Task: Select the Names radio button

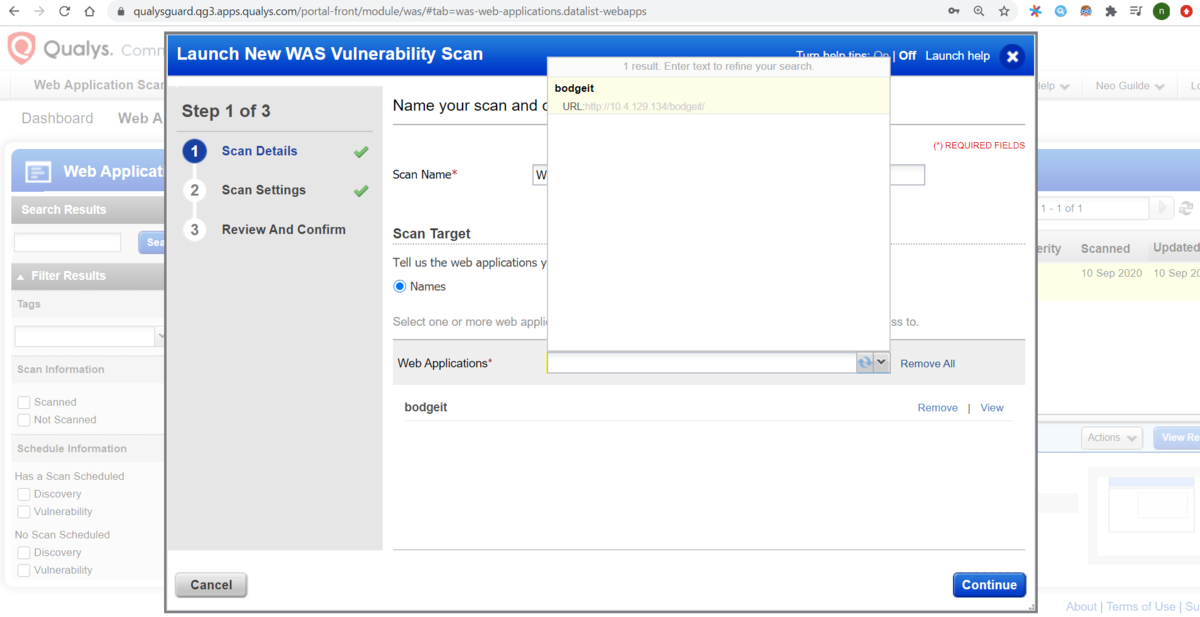Action: tap(400, 286)
